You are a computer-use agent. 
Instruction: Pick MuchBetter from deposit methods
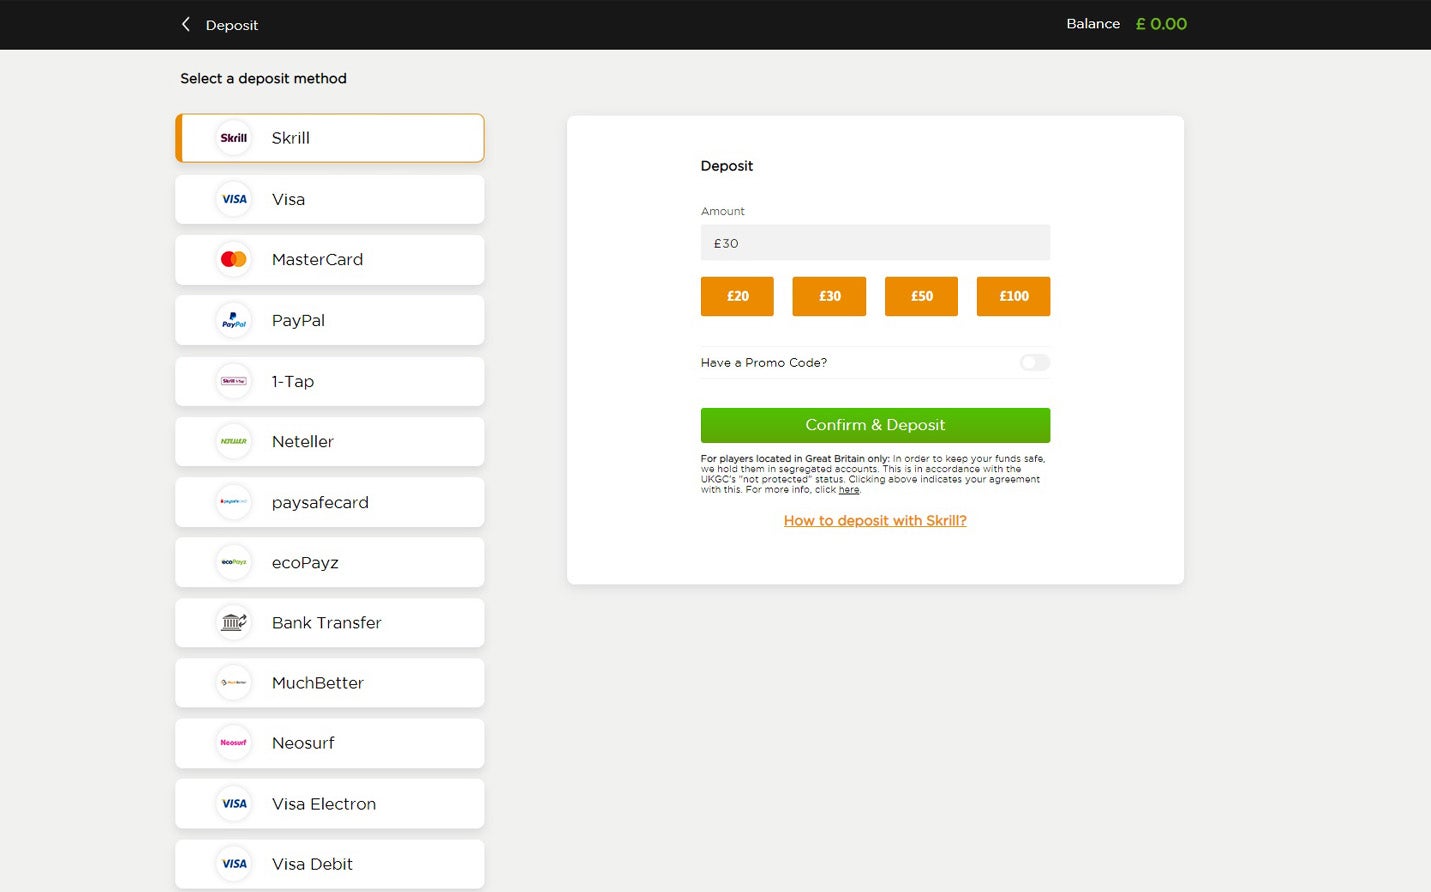tap(330, 683)
